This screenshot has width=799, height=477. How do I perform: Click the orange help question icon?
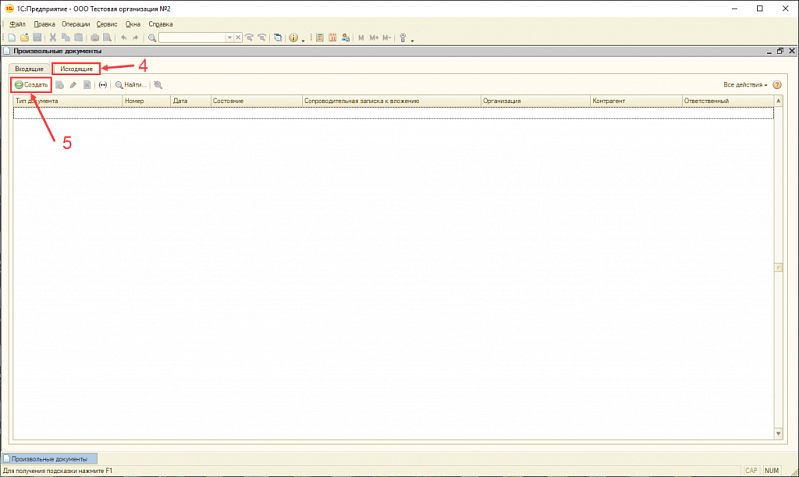tap(777, 85)
